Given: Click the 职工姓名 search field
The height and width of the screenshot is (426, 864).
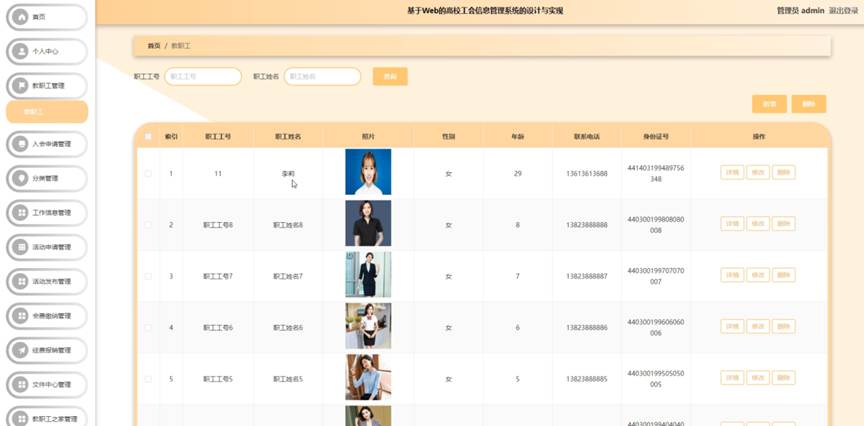Looking at the screenshot, I should coord(322,77).
